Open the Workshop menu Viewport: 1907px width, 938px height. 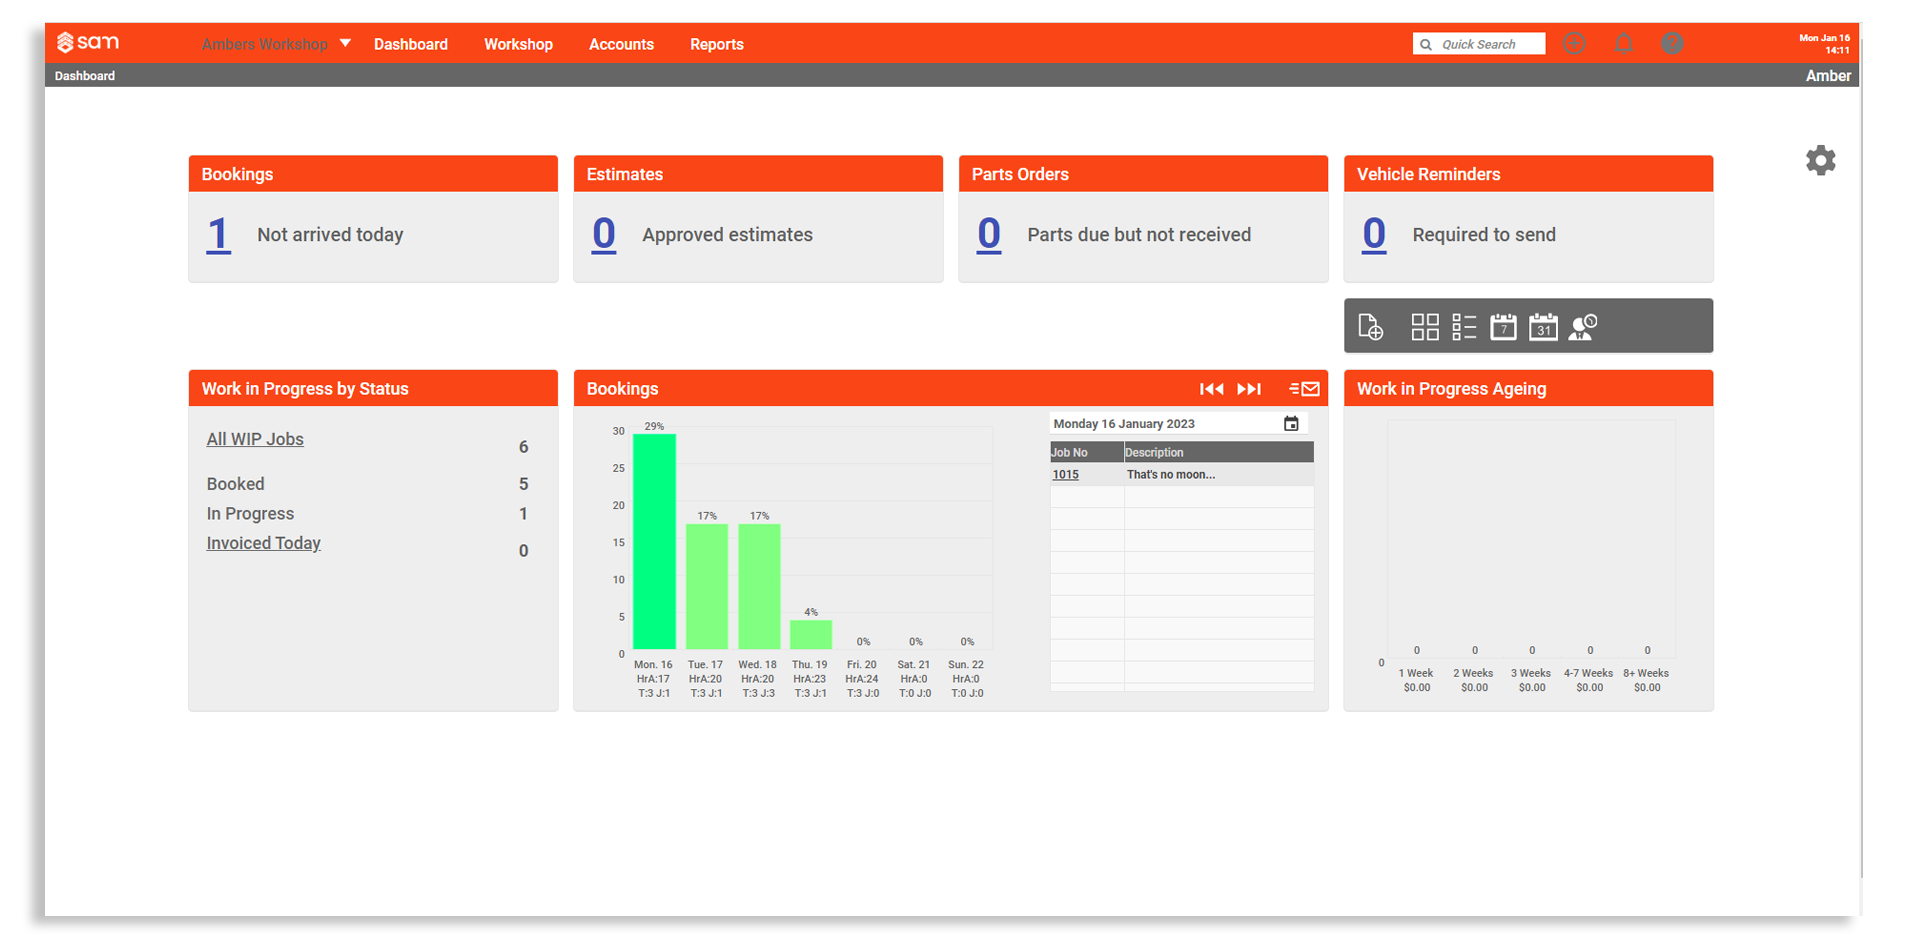pyautogui.click(x=518, y=43)
